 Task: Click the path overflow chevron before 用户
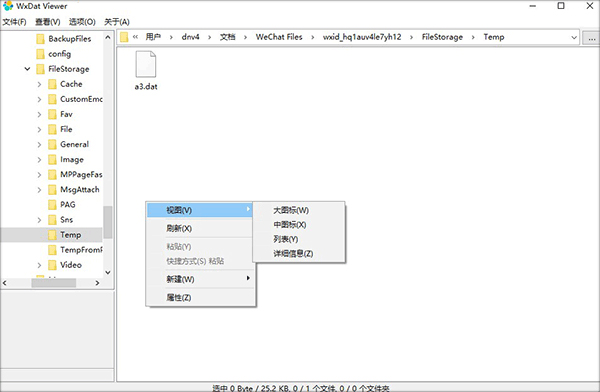[x=135, y=37]
